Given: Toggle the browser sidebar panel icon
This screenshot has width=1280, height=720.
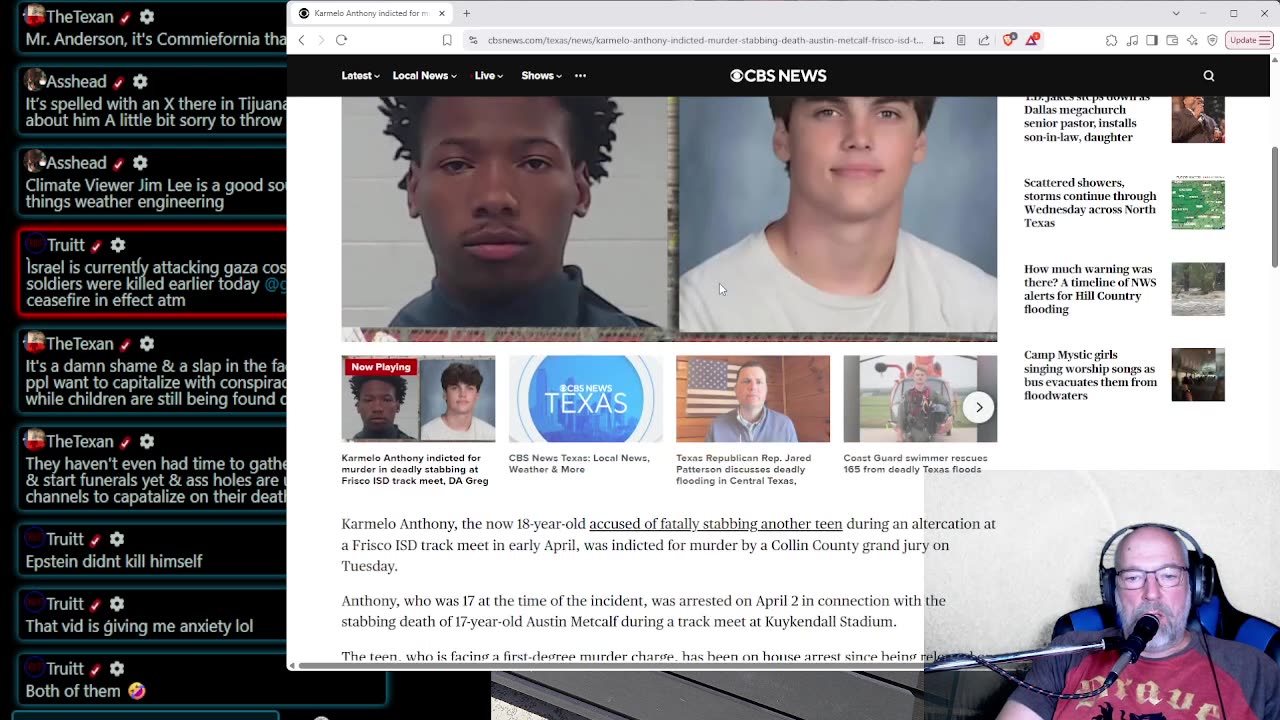Looking at the screenshot, I should click(1152, 40).
